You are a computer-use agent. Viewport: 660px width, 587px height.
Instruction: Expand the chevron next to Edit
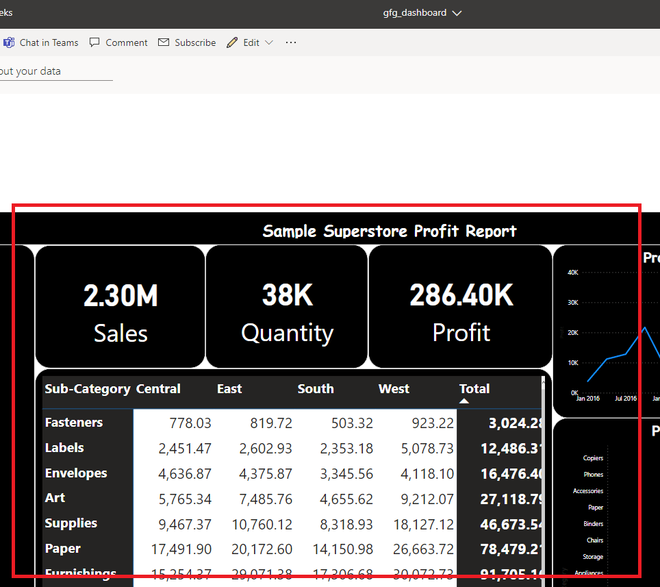click(x=269, y=43)
